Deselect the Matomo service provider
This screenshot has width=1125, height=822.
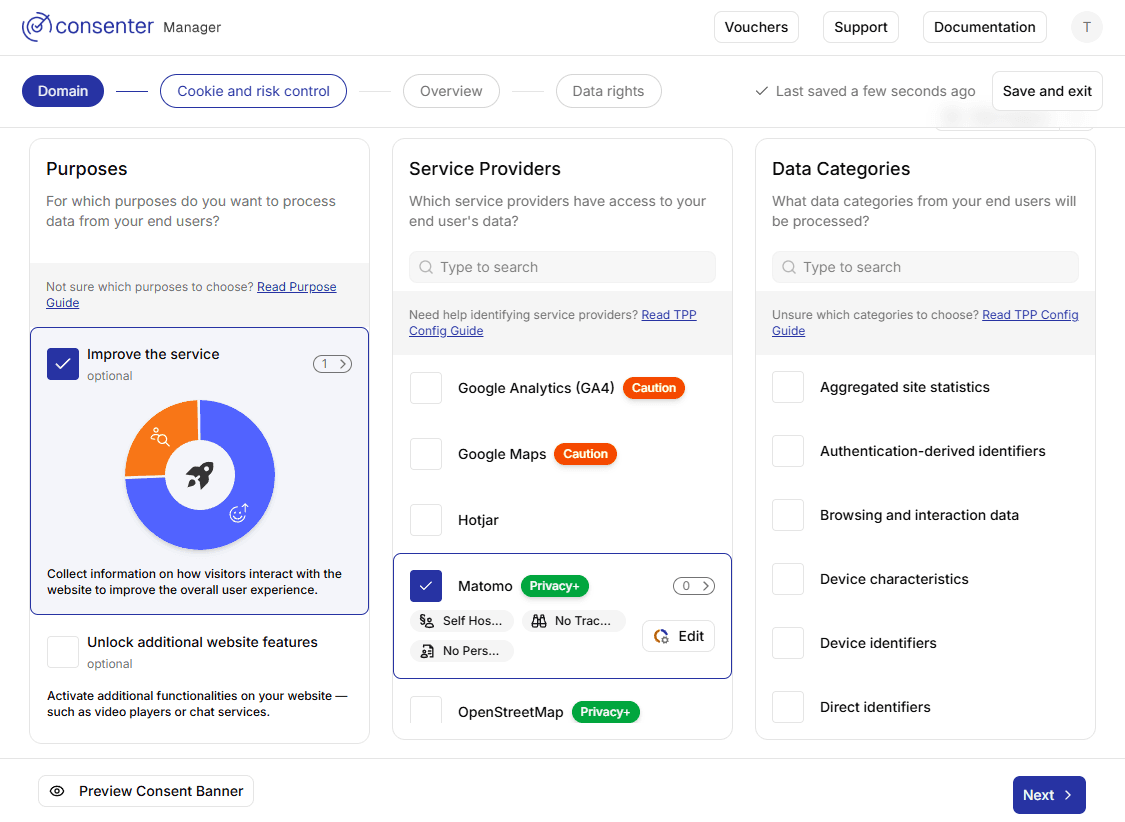coord(426,586)
